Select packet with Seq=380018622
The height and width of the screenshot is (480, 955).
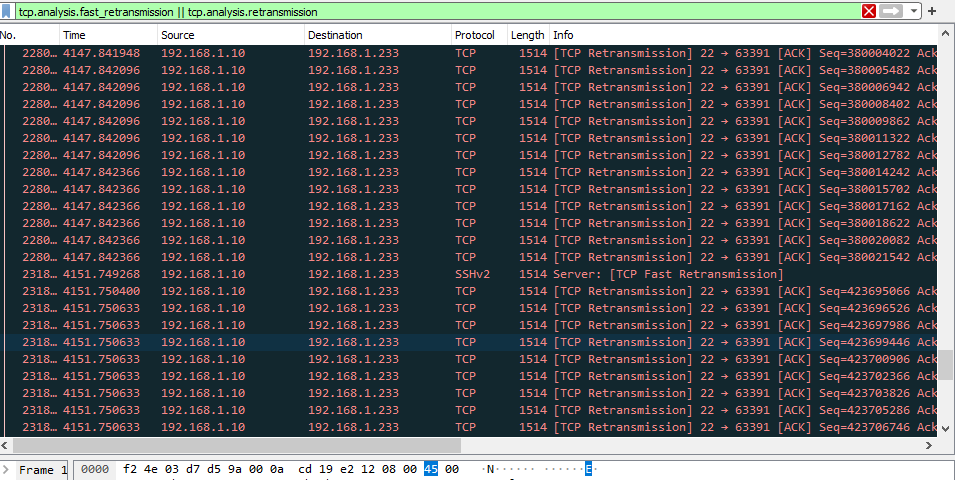[469, 224]
